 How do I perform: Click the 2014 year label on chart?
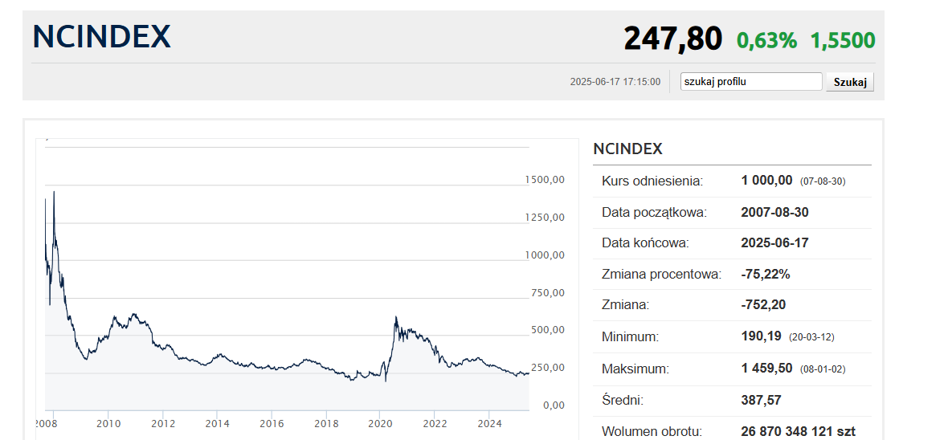(x=217, y=422)
